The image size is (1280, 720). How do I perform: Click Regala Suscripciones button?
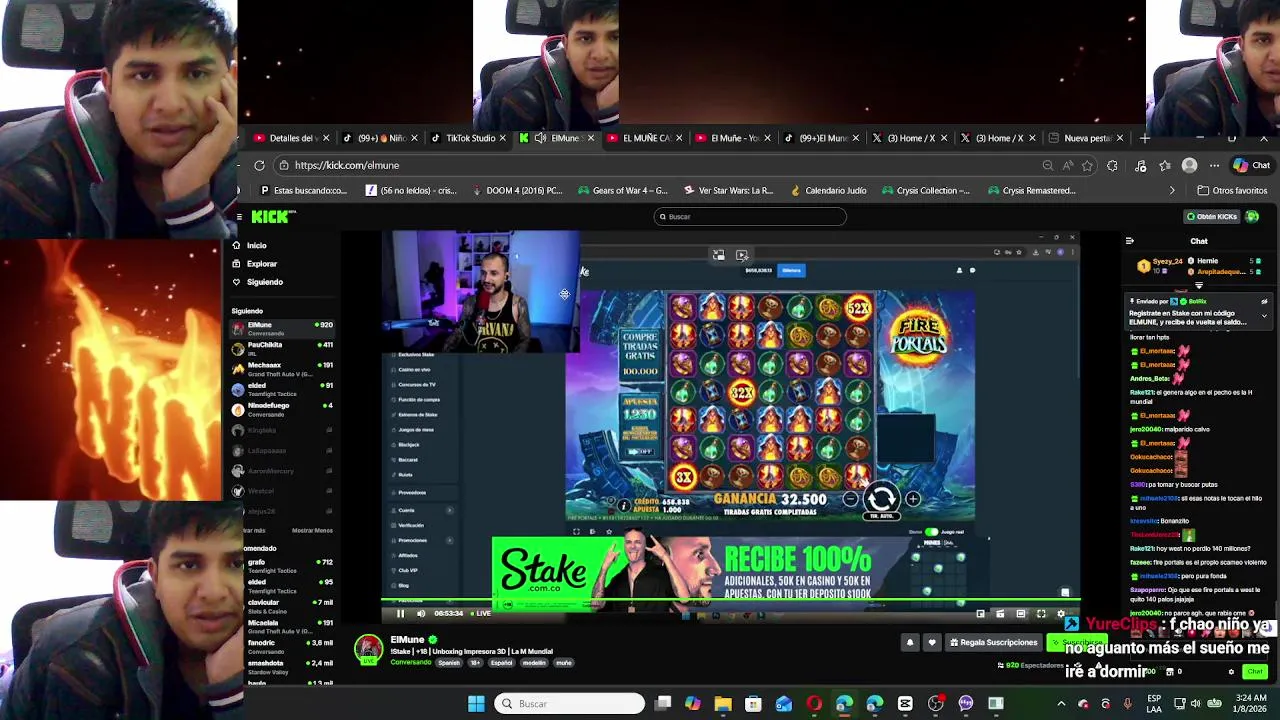(993, 642)
